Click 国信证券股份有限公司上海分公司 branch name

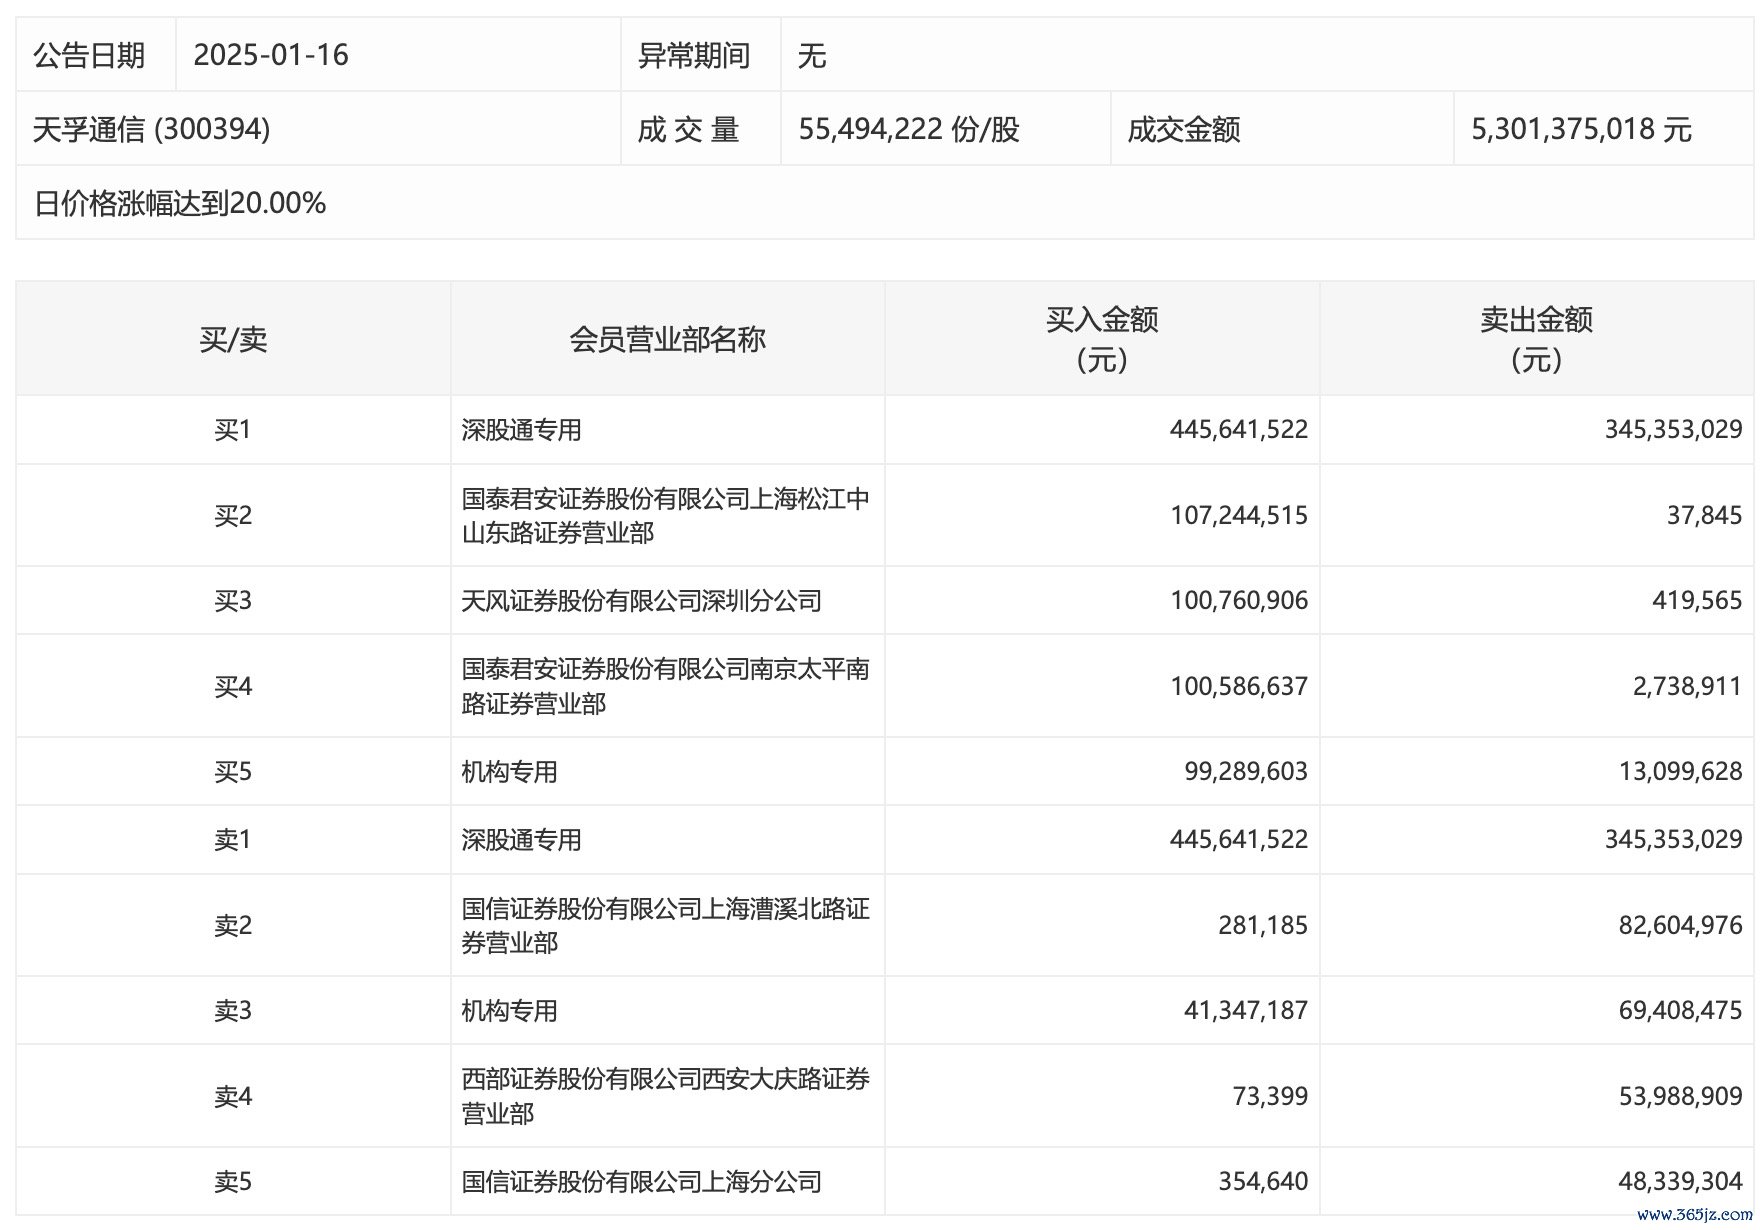pyautogui.click(x=641, y=1182)
